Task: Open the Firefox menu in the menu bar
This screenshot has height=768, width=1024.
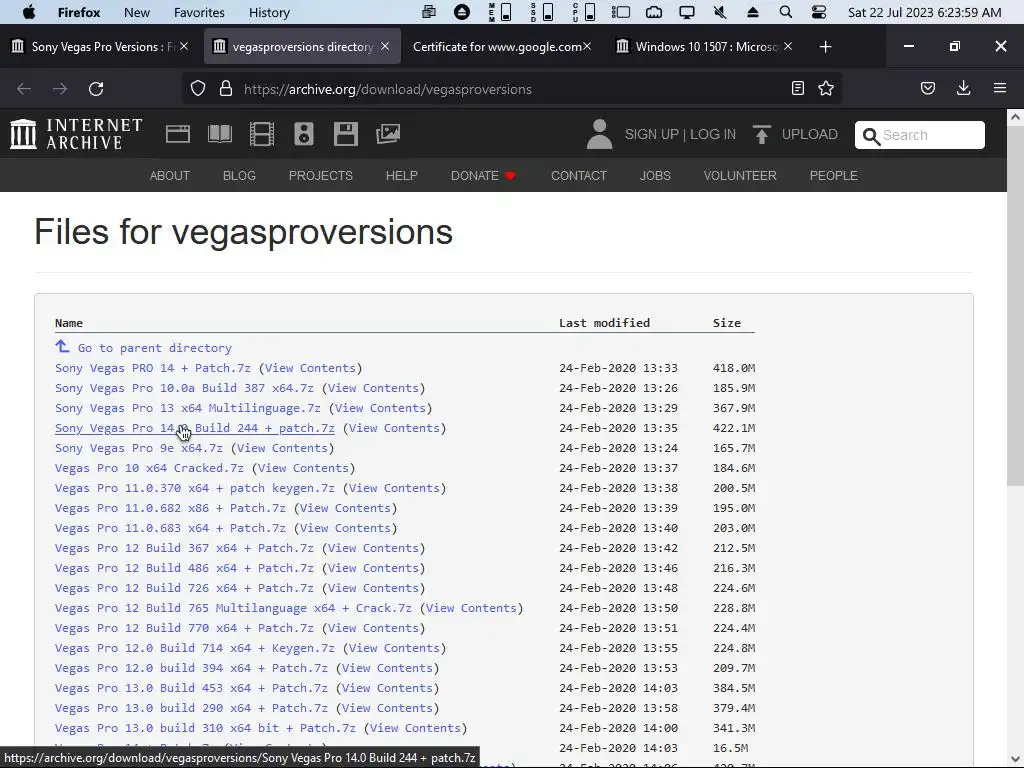Action: [x=78, y=12]
